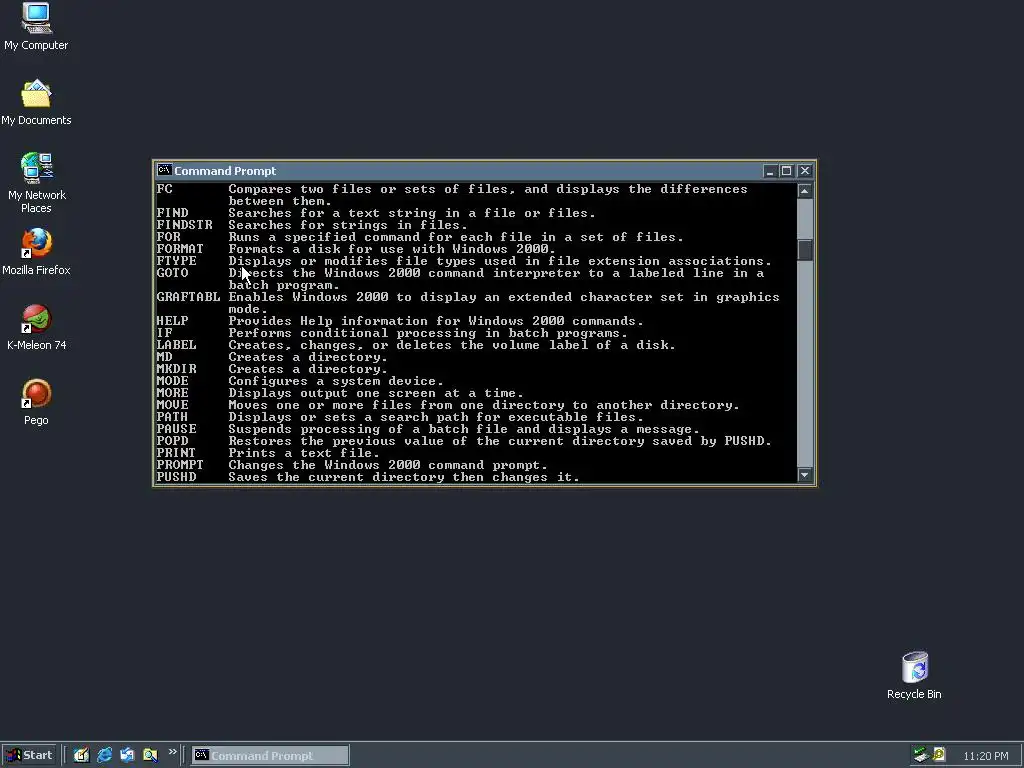Viewport: 1024px width, 768px height.
Task: Click the HELP command name
Action: tap(172, 321)
